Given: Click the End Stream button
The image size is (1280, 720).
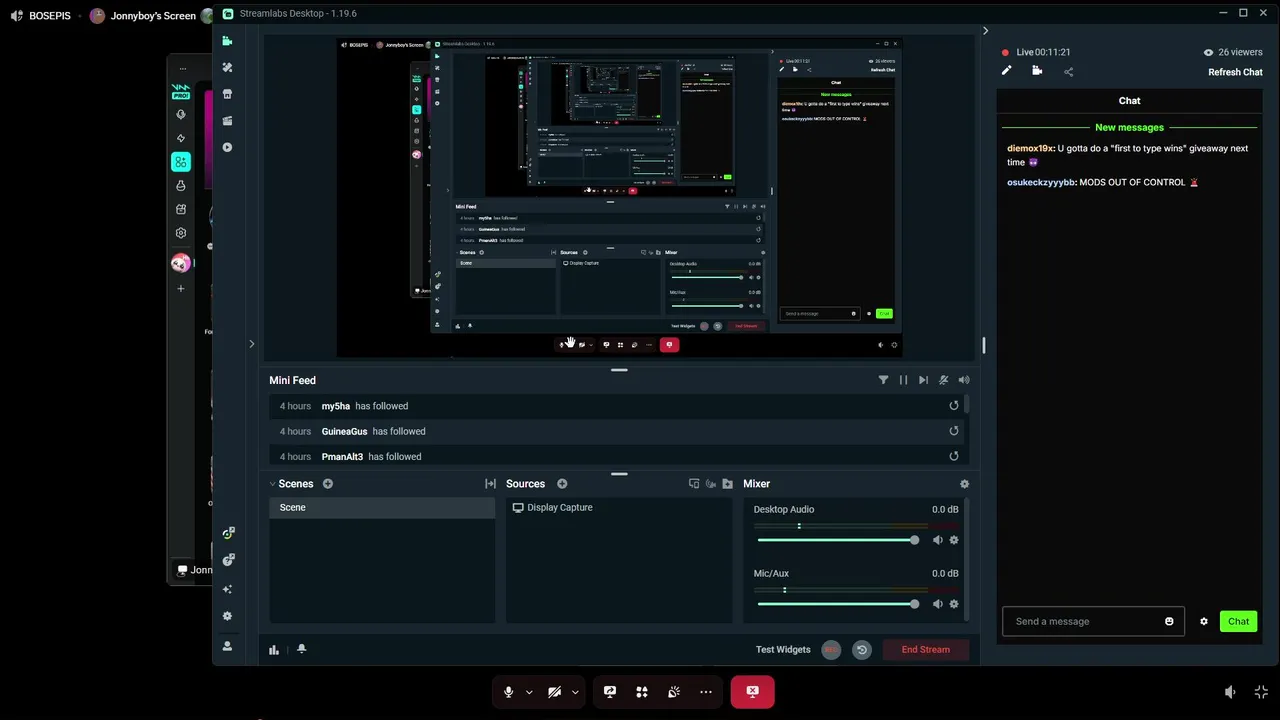Looking at the screenshot, I should pyautogui.click(x=926, y=650).
